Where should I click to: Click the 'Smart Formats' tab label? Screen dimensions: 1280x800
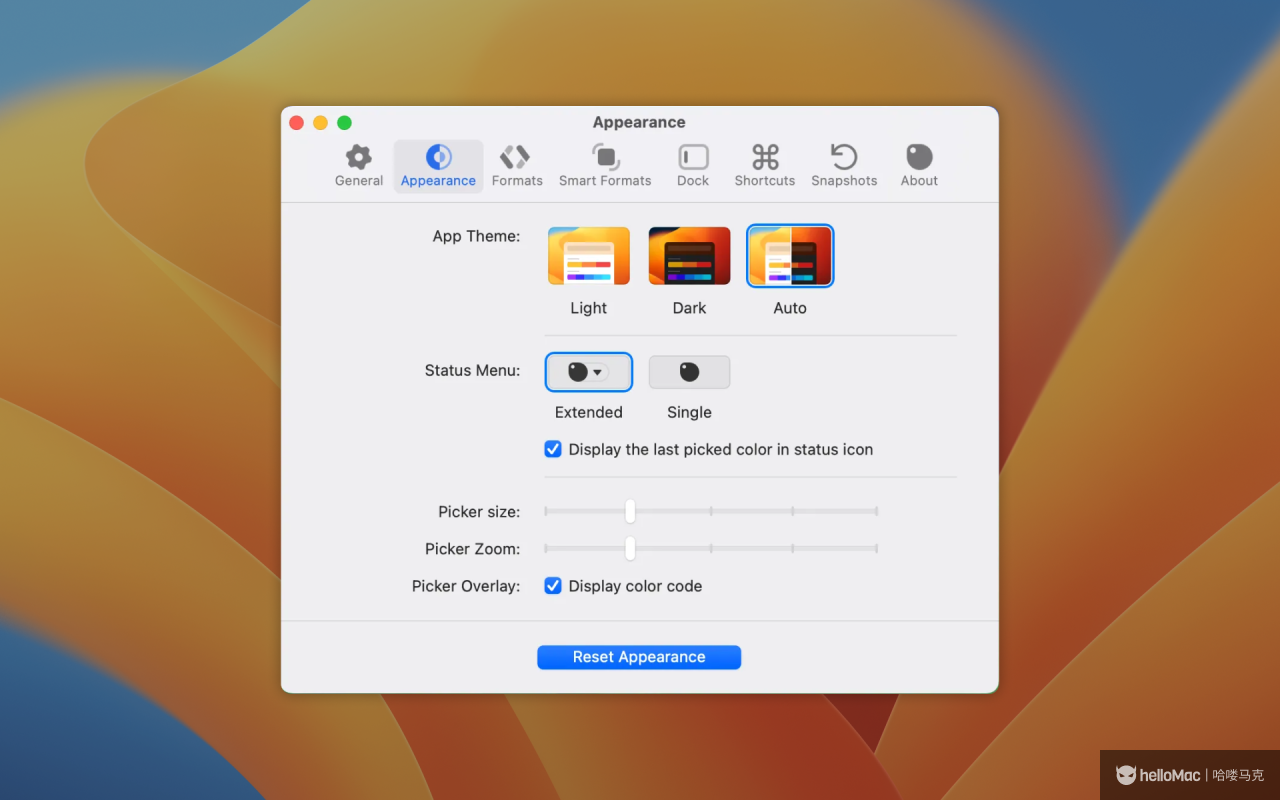[605, 181]
